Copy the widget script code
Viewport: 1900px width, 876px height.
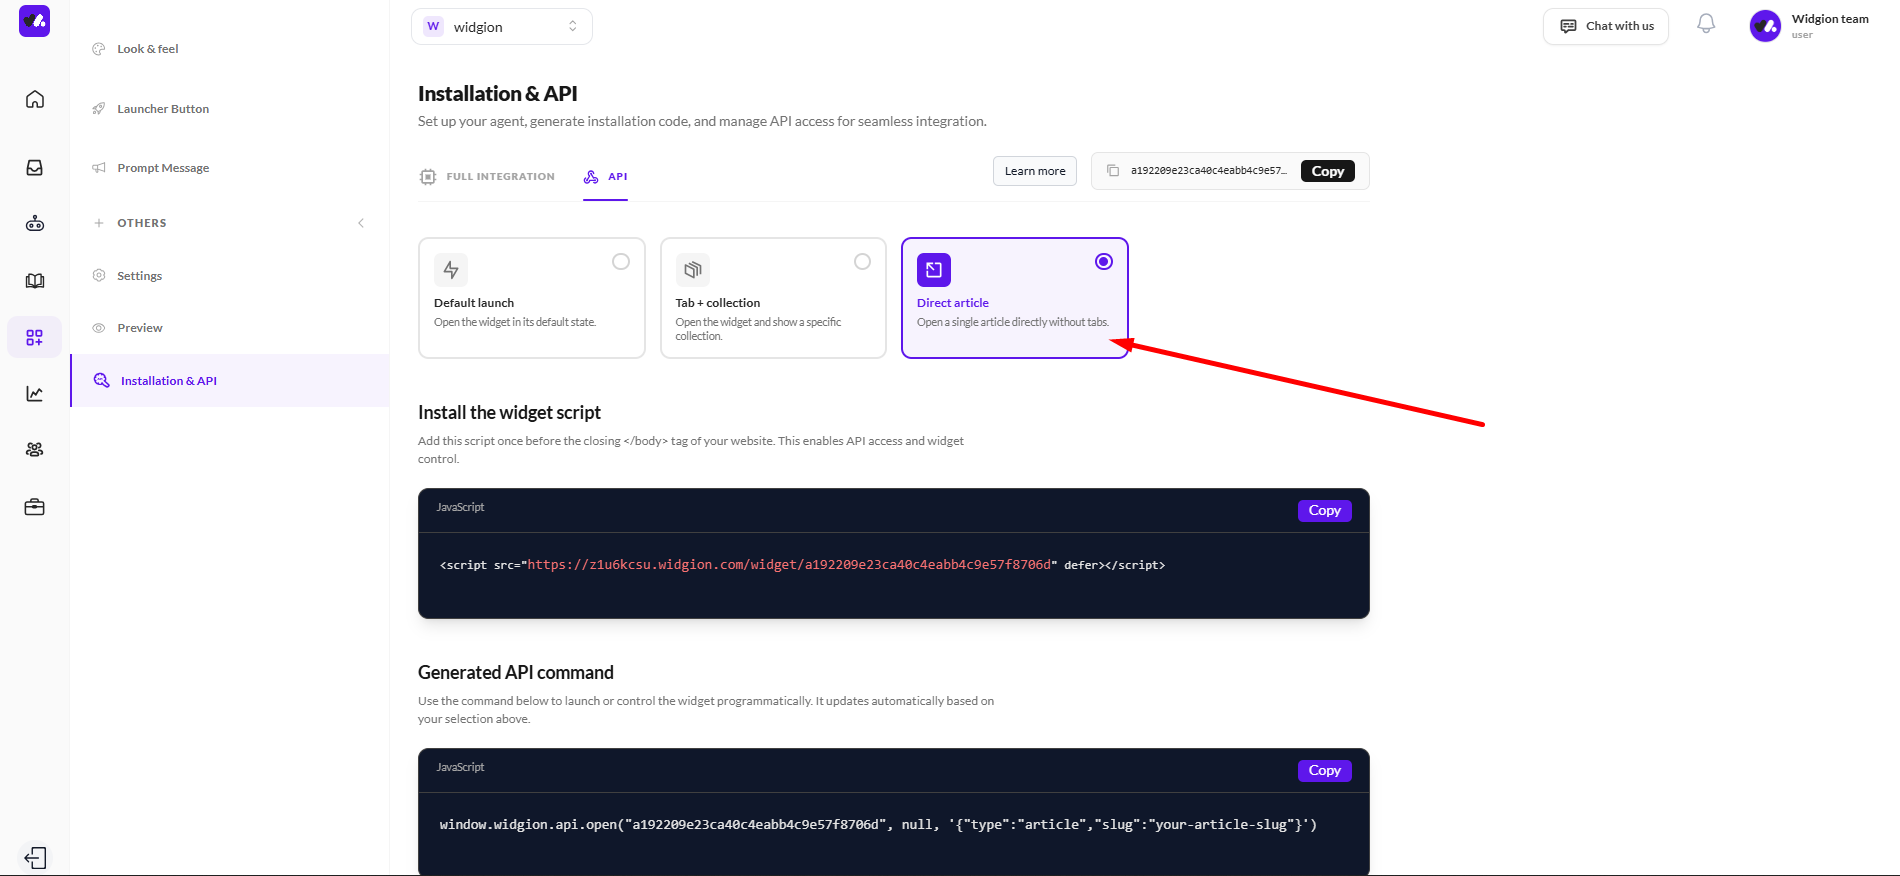(1324, 511)
